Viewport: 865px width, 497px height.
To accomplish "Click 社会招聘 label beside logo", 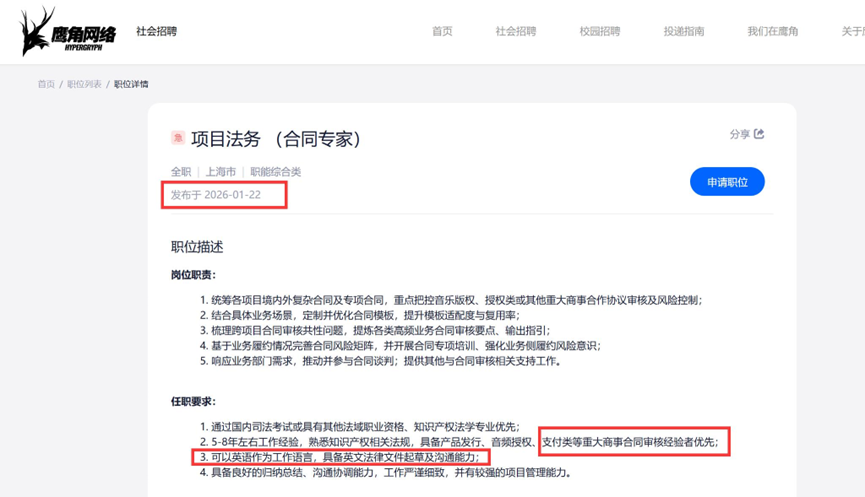I will click(157, 31).
